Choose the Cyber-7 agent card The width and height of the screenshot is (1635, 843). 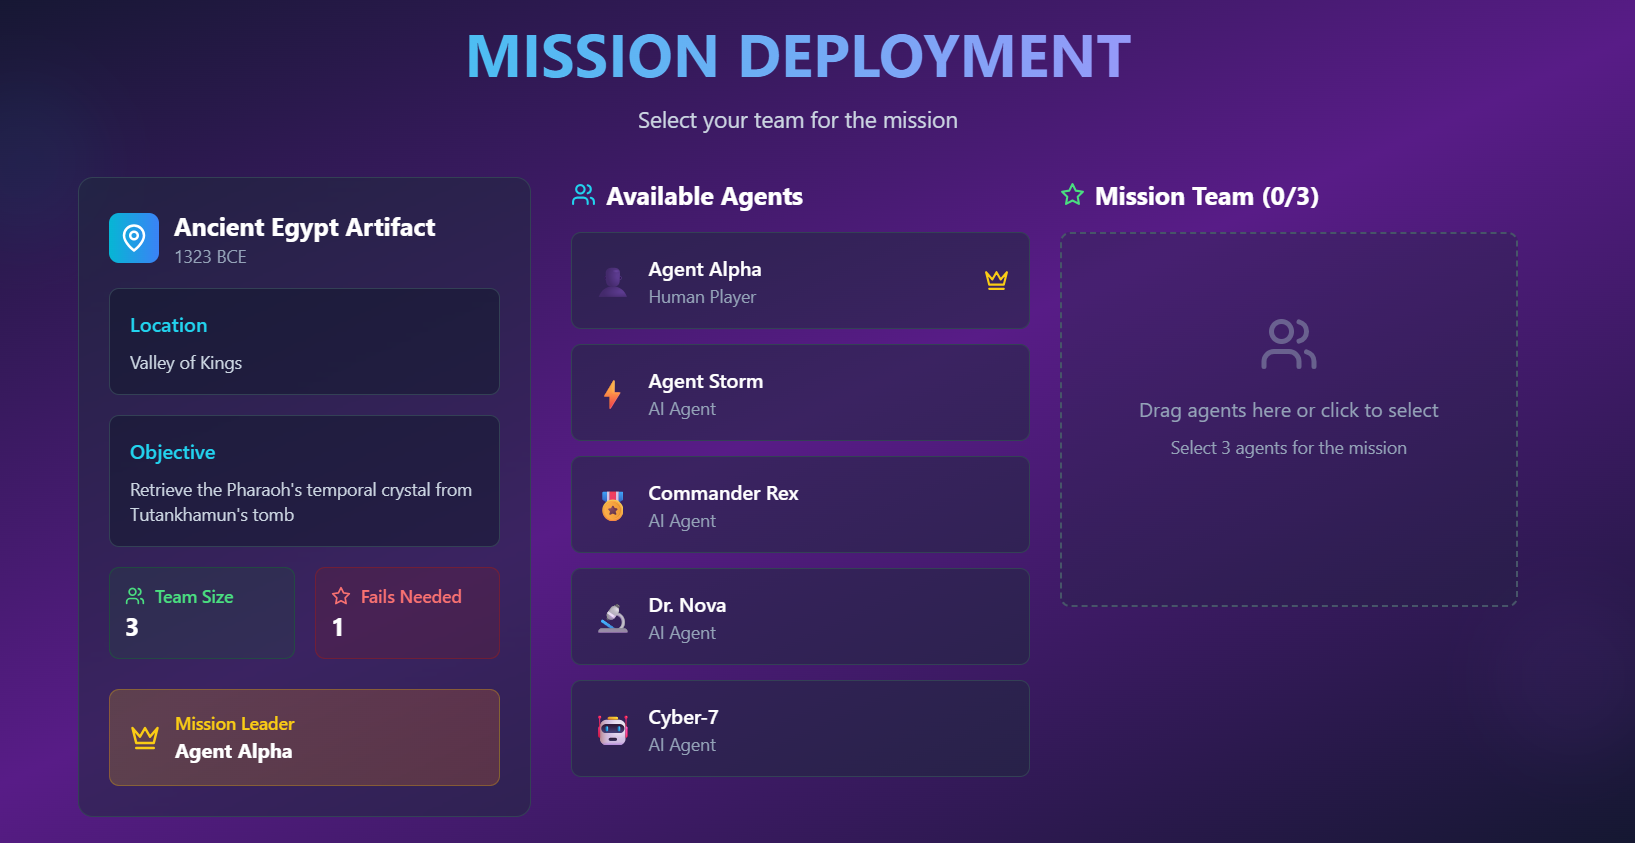pyautogui.click(x=800, y=729)
